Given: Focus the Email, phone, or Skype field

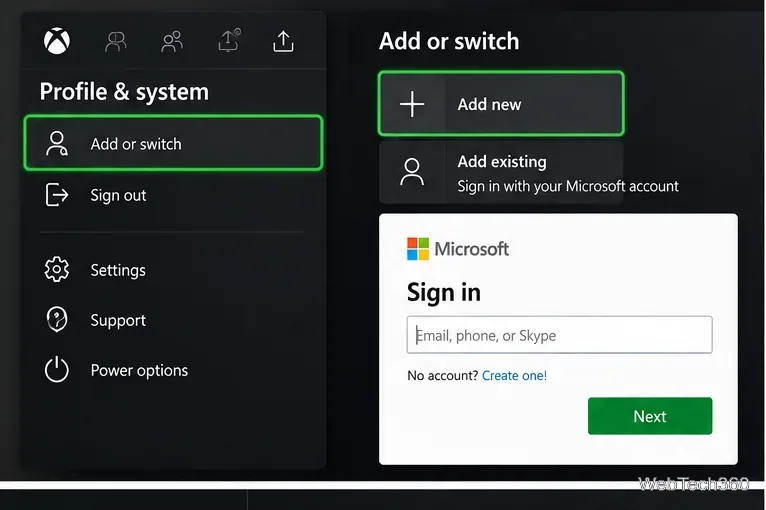Looking at the screenshot, I should point(559,335).
